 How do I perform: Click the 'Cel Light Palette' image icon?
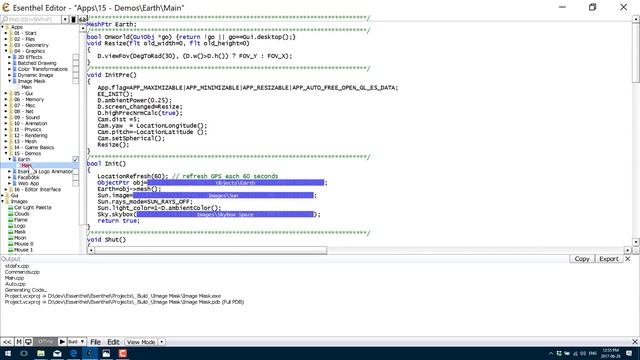11,208
